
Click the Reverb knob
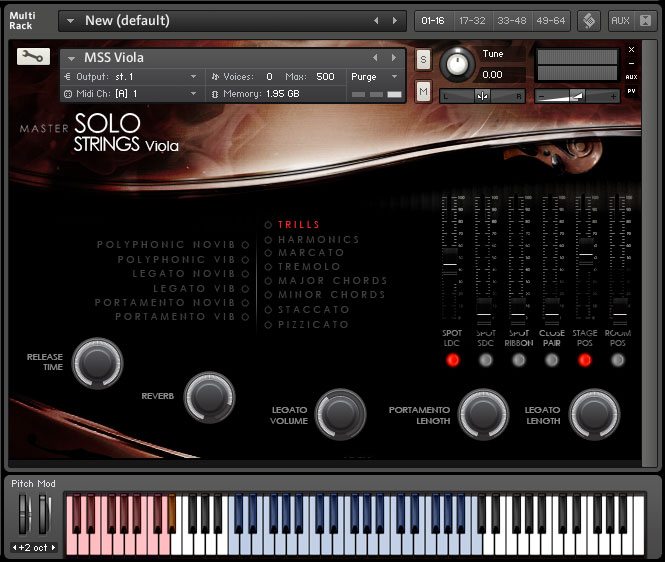pyautogui.click(x=209, y=396)
